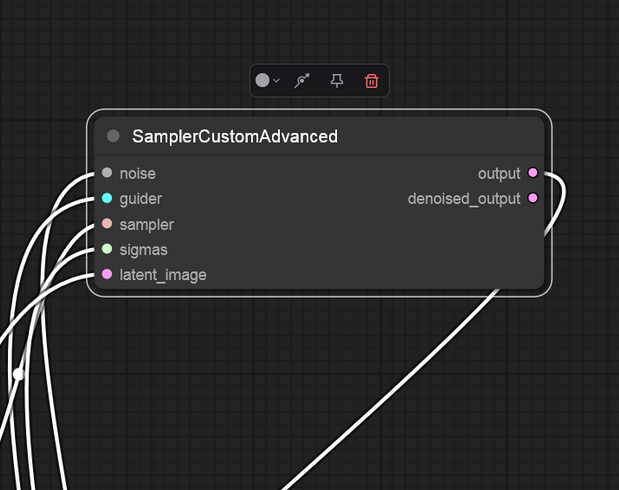Click the denoised_output label text
The image size is (619, 490).
[464, 199]
